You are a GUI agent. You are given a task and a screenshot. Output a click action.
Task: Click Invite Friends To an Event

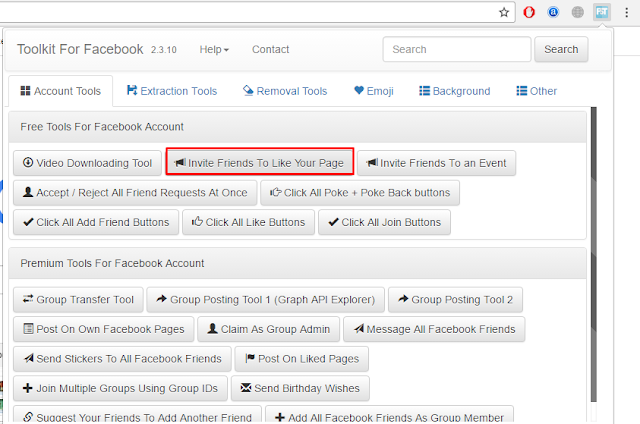(x=436, y=163)
